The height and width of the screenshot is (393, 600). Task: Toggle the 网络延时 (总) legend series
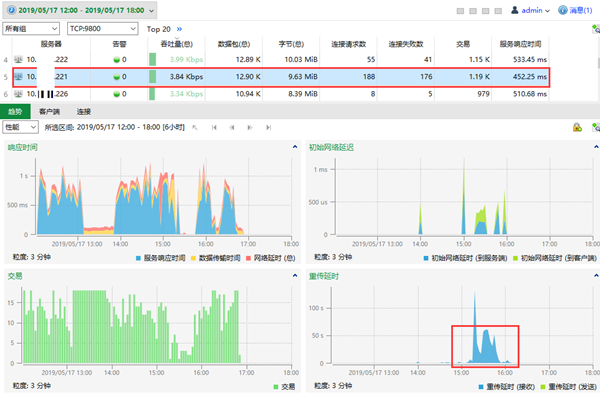click(x=271, y=258)
